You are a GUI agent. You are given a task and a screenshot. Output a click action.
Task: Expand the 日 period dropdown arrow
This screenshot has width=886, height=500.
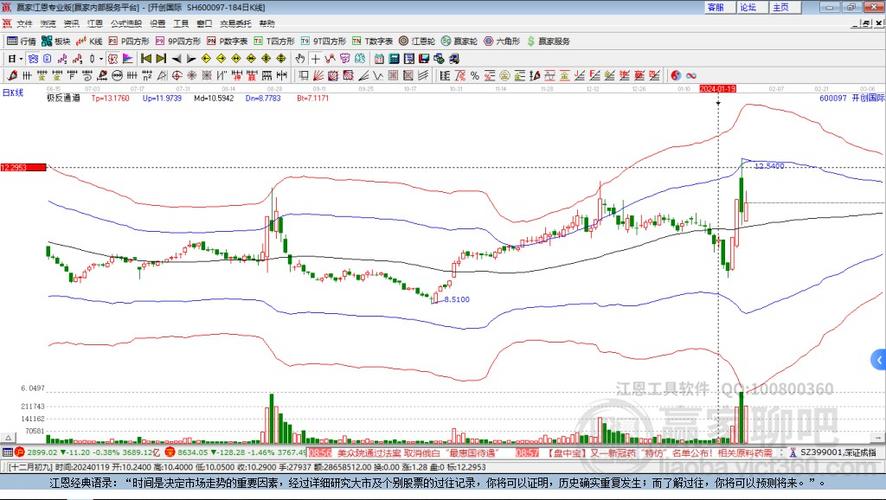pyautogui.click(x=23, y=59)
